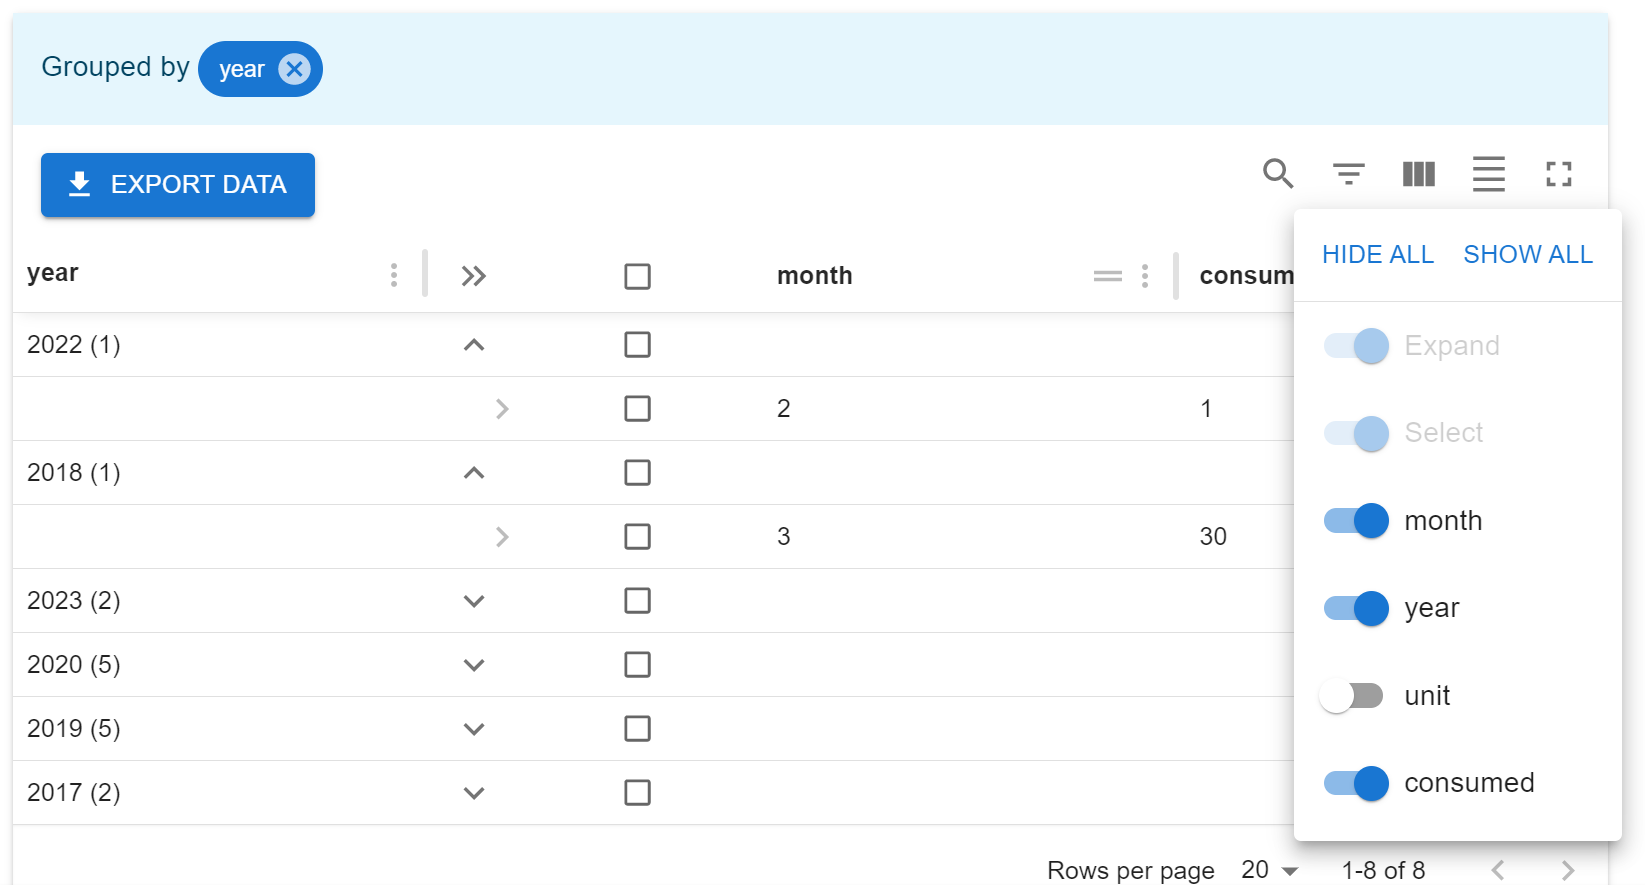The image size is (1645, 885).
Task: Toggle row density icon
Action: (1488, 174)
